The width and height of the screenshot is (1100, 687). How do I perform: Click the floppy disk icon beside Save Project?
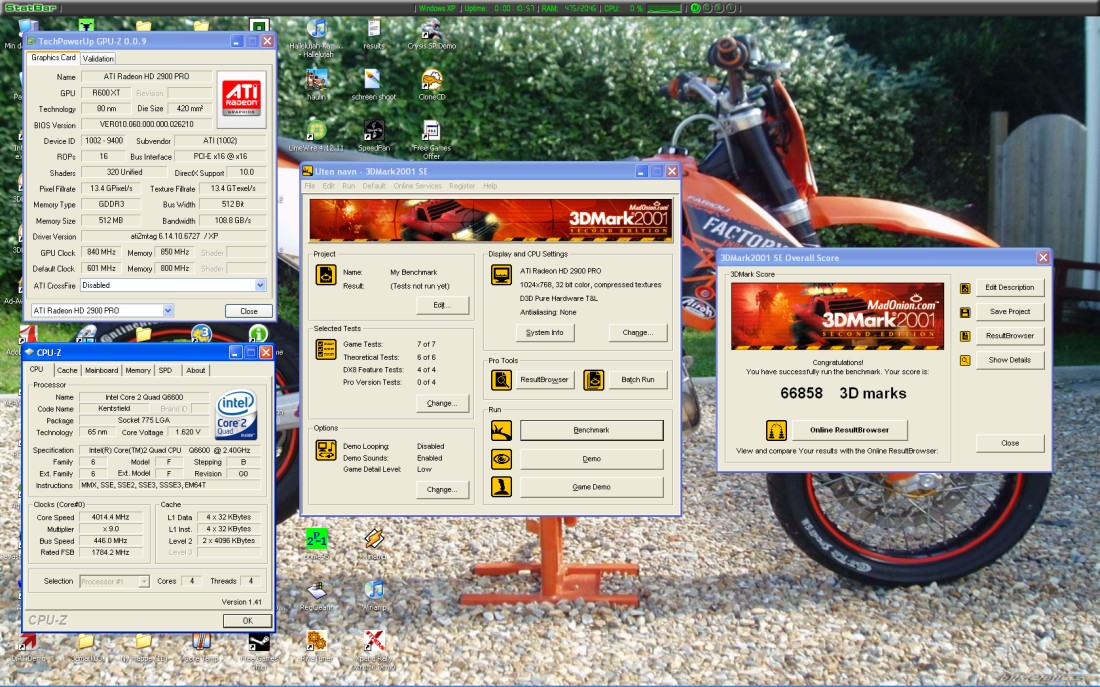[965, 312]
